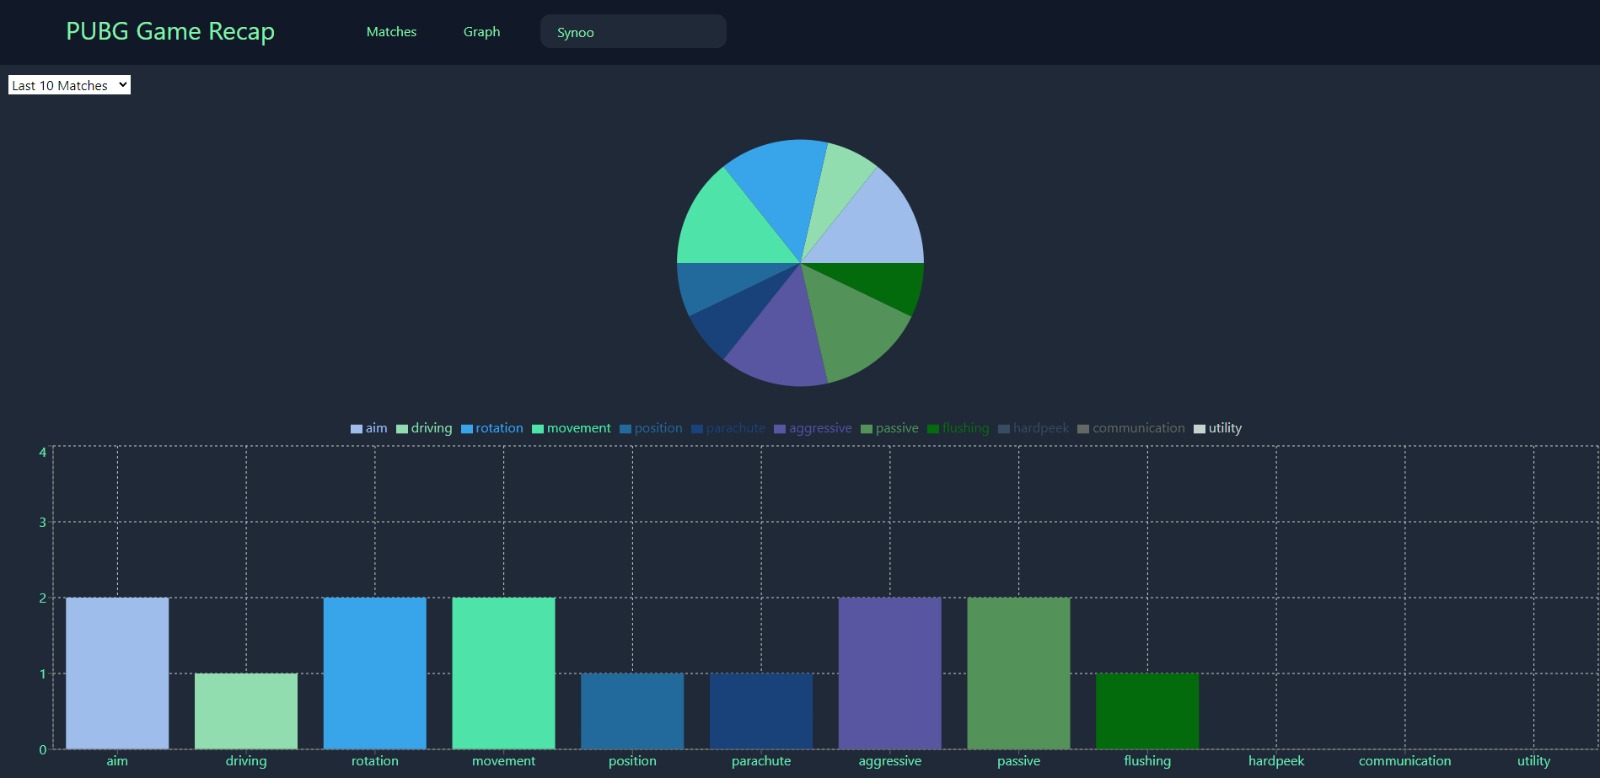Click the y-axis value 4
Screen dimensions: 1600x778
click(x=42, y=452)
